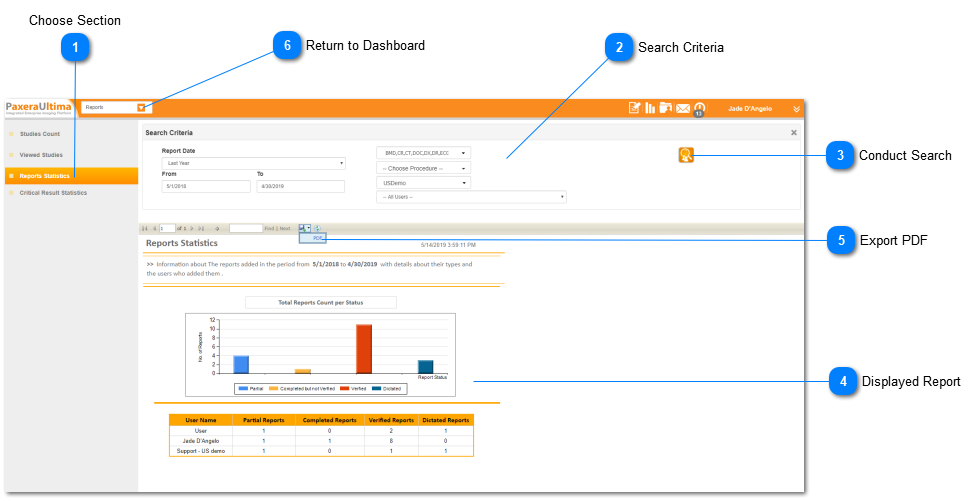
Task: Click the dark blue Dictated bar
Action: (x=426, y=366)
